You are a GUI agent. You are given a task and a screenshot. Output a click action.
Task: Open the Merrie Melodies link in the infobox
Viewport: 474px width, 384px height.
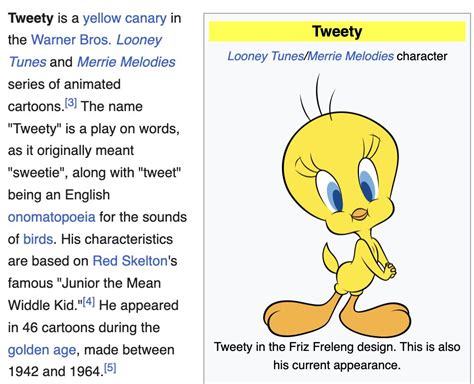point(350,56)
